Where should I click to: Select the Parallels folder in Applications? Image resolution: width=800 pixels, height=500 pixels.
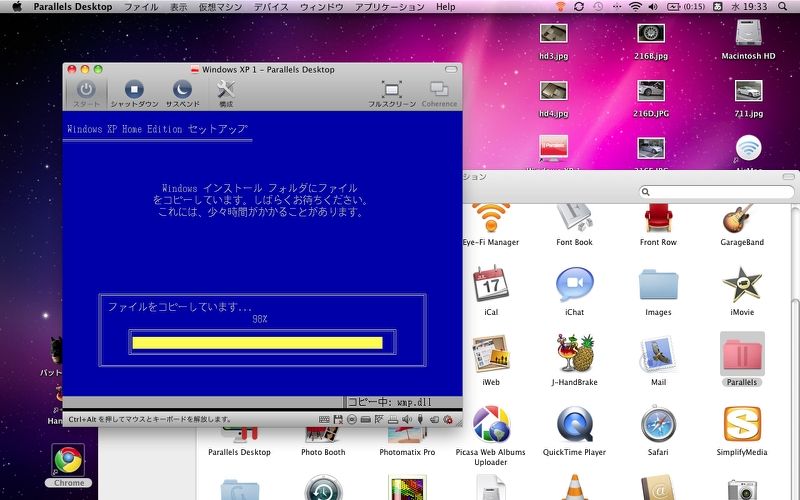[x=742, y=354]
